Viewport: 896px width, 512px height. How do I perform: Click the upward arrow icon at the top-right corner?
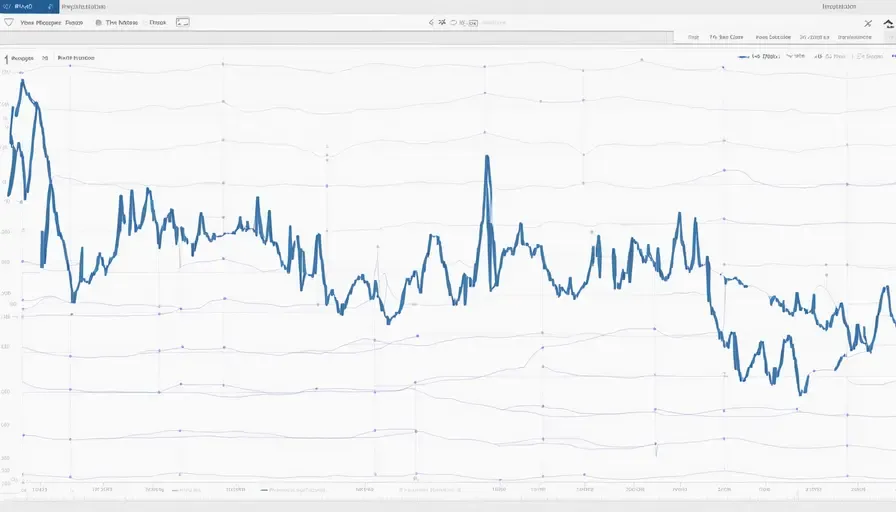(x=889, y=23)
